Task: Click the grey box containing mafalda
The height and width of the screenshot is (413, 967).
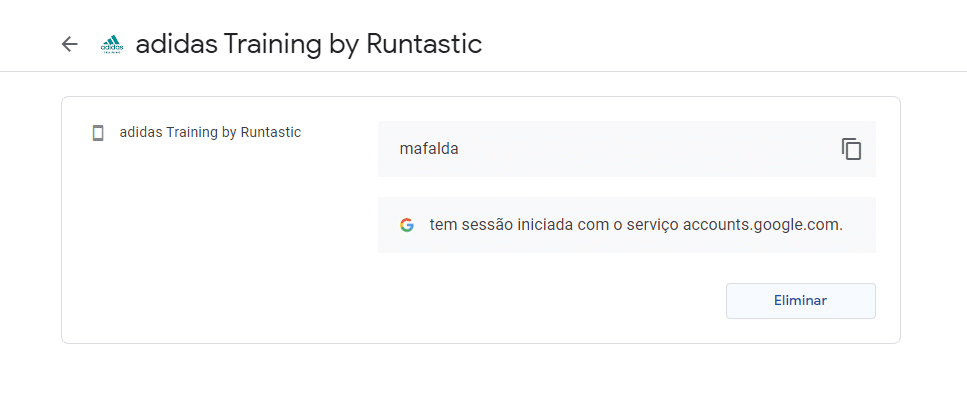Action: pos(627,149)
